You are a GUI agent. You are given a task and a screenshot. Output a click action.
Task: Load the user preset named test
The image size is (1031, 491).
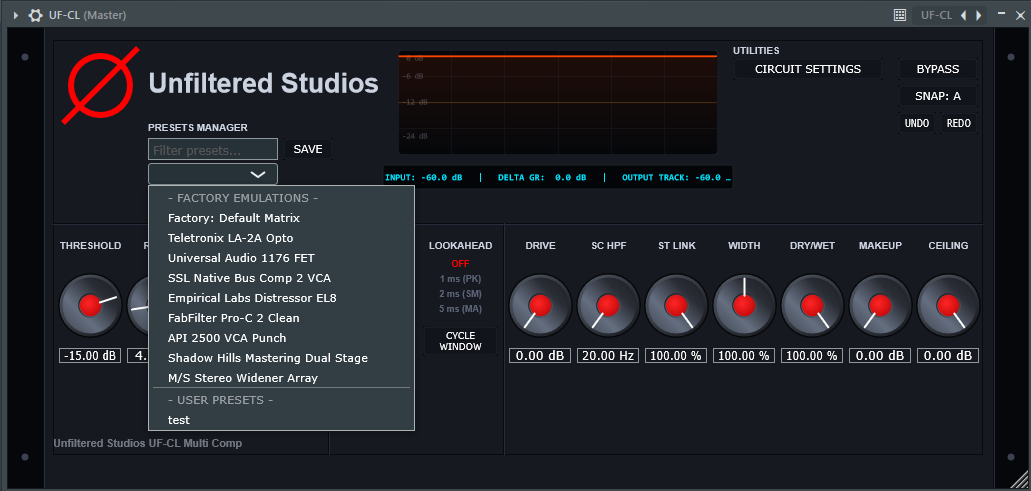point(281,420)
